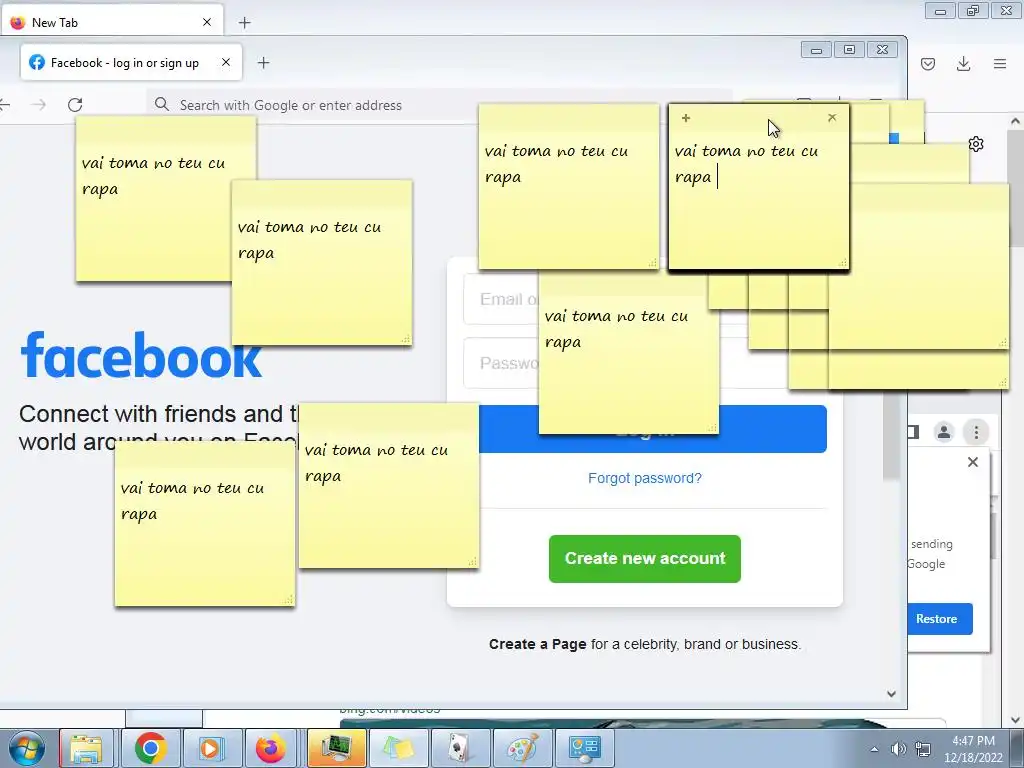
Task: Go forward in Firefox history
Action: tap(39, 104)
